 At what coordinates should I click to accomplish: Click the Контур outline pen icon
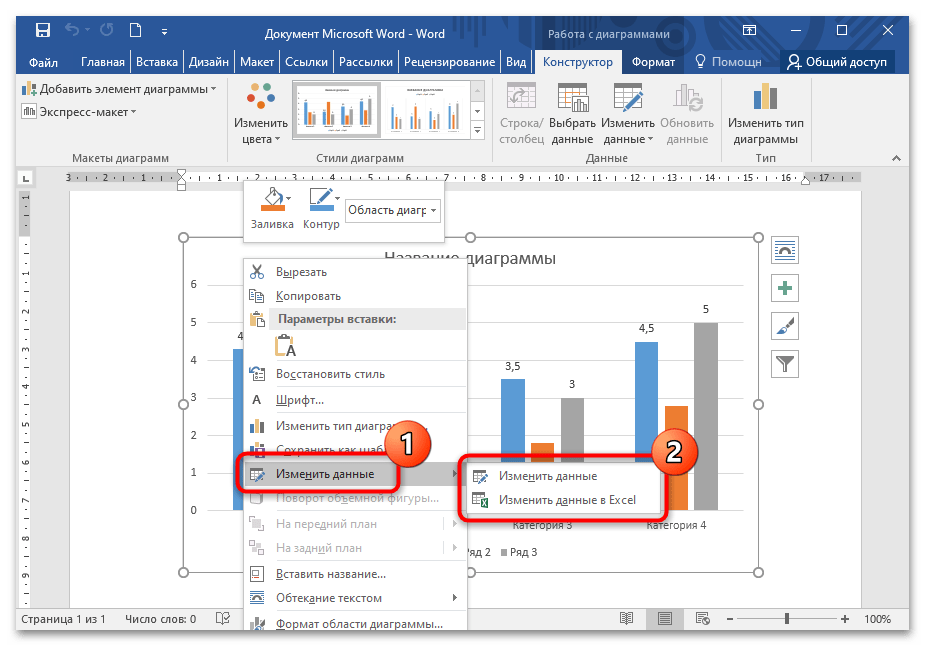(321, 200)
